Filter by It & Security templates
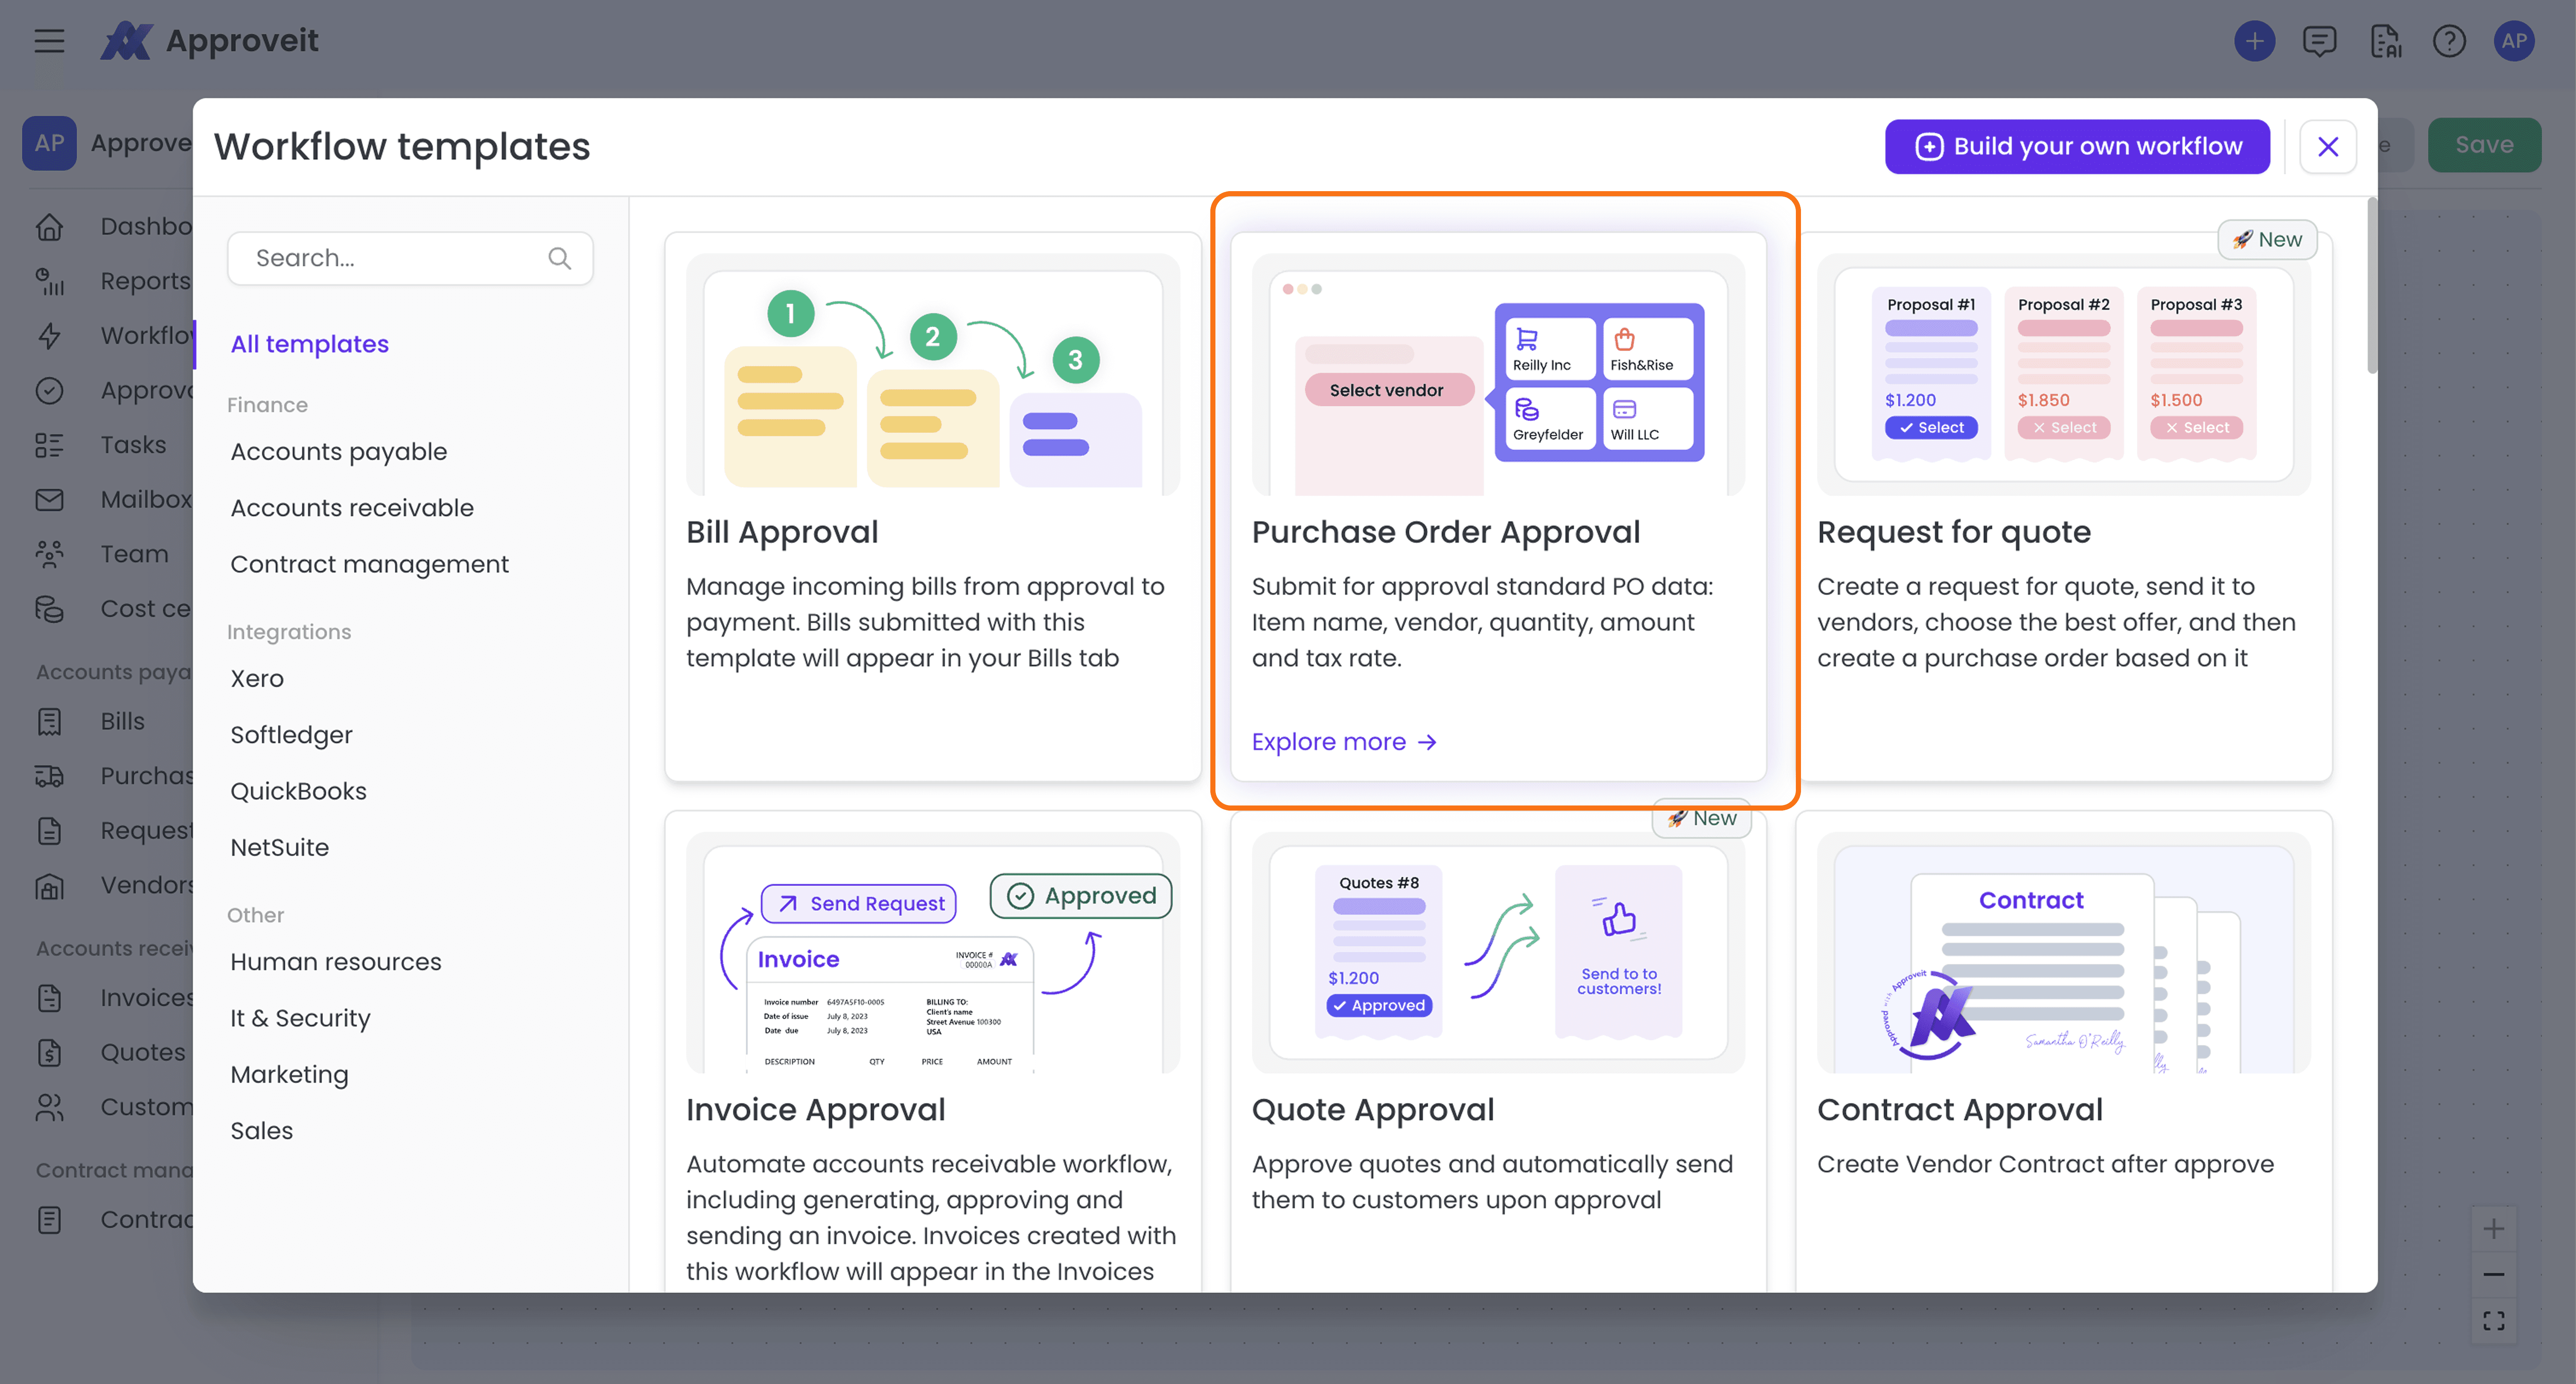The image size is (2576, 1384). point(300,1018)
